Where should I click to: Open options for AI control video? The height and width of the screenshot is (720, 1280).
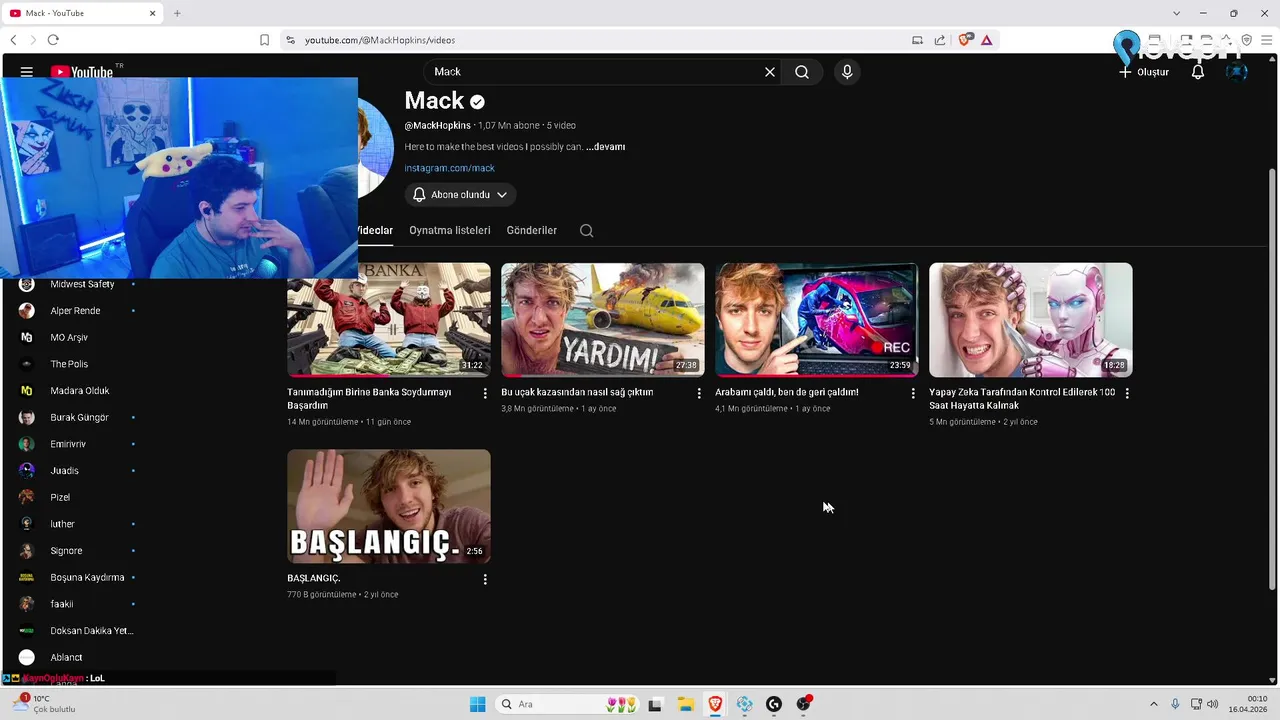point(1127,393)
